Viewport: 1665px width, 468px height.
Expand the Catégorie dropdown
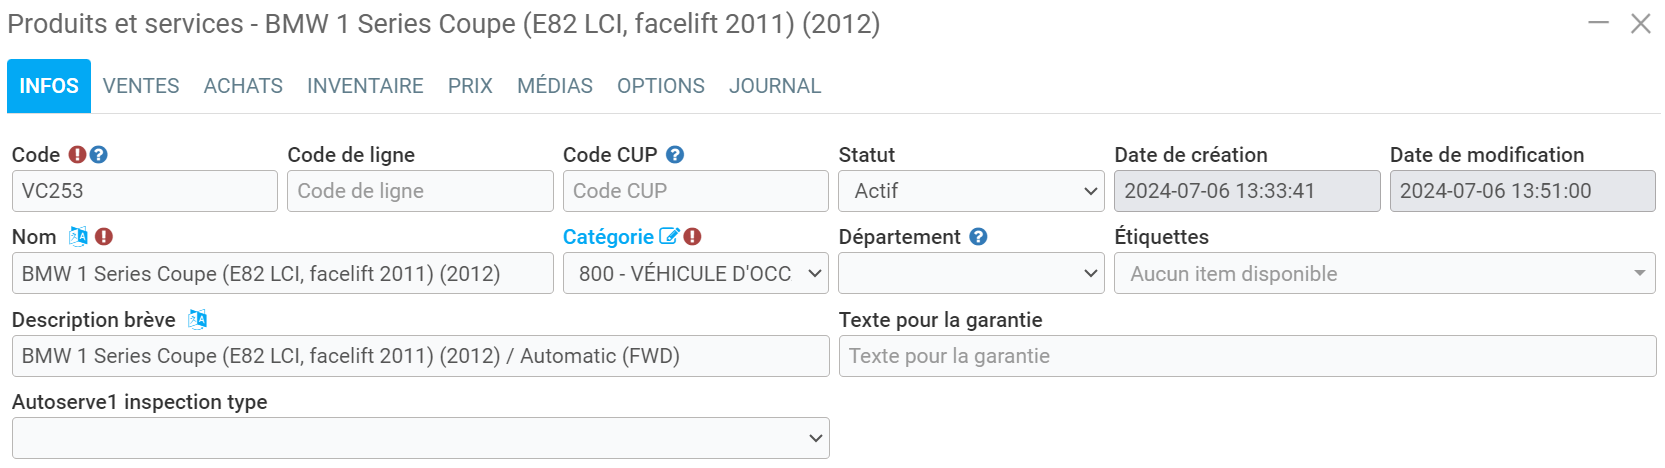(696, 274)
